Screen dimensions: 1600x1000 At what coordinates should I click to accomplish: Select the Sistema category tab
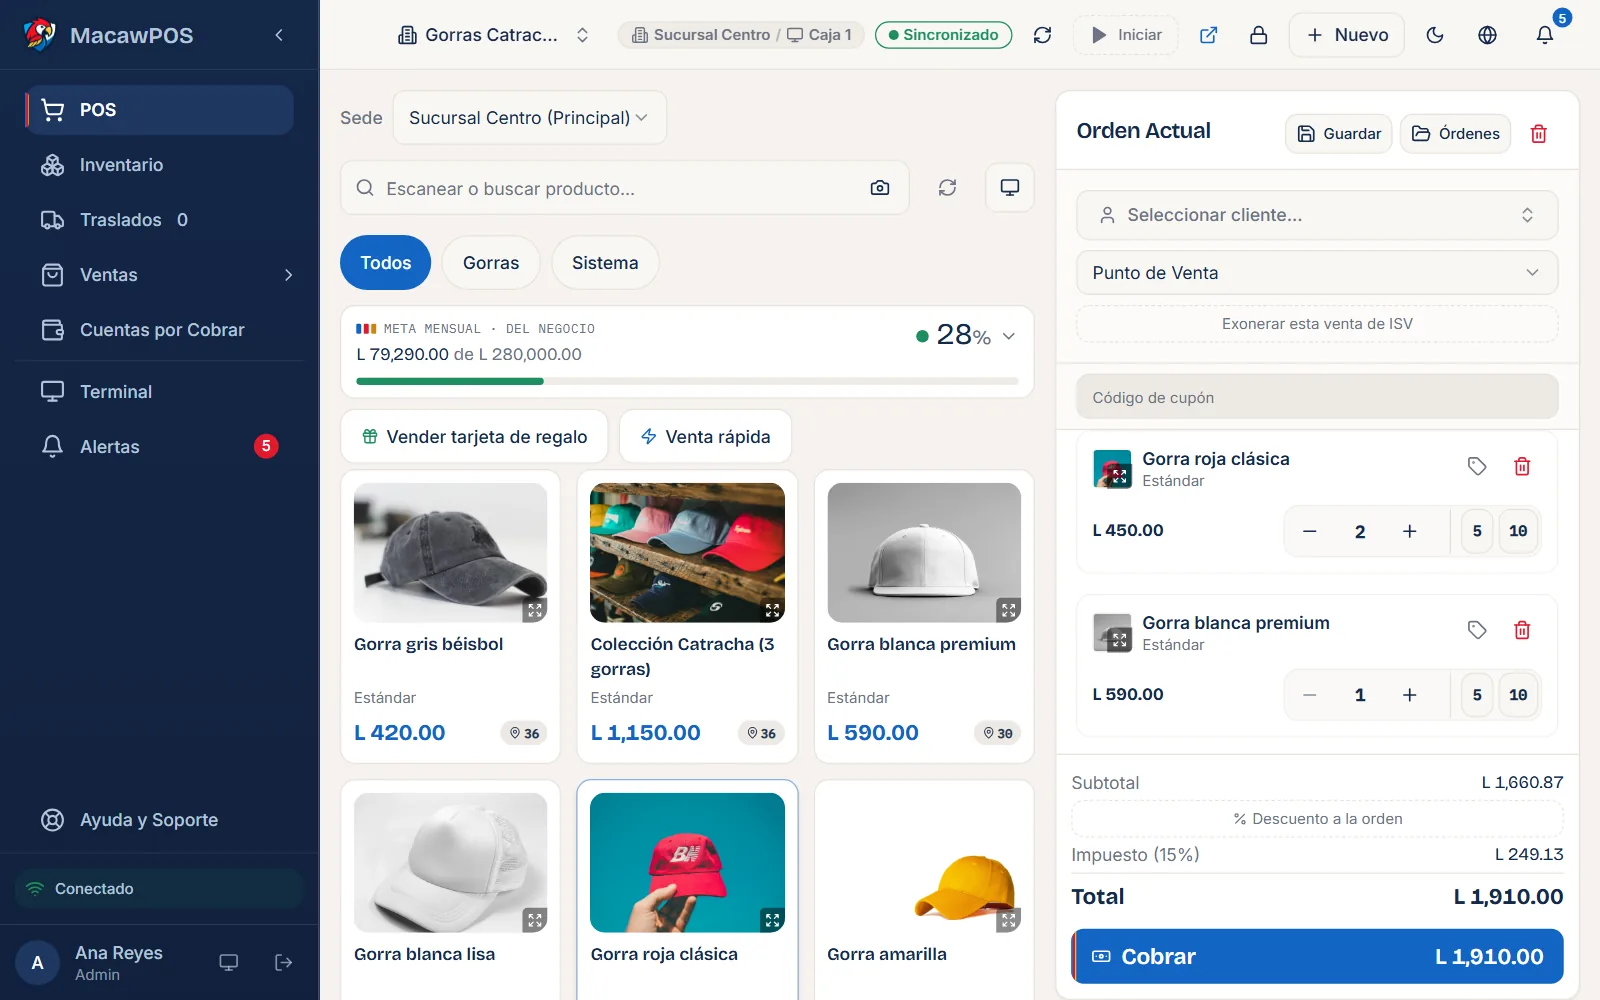[605, 263]
